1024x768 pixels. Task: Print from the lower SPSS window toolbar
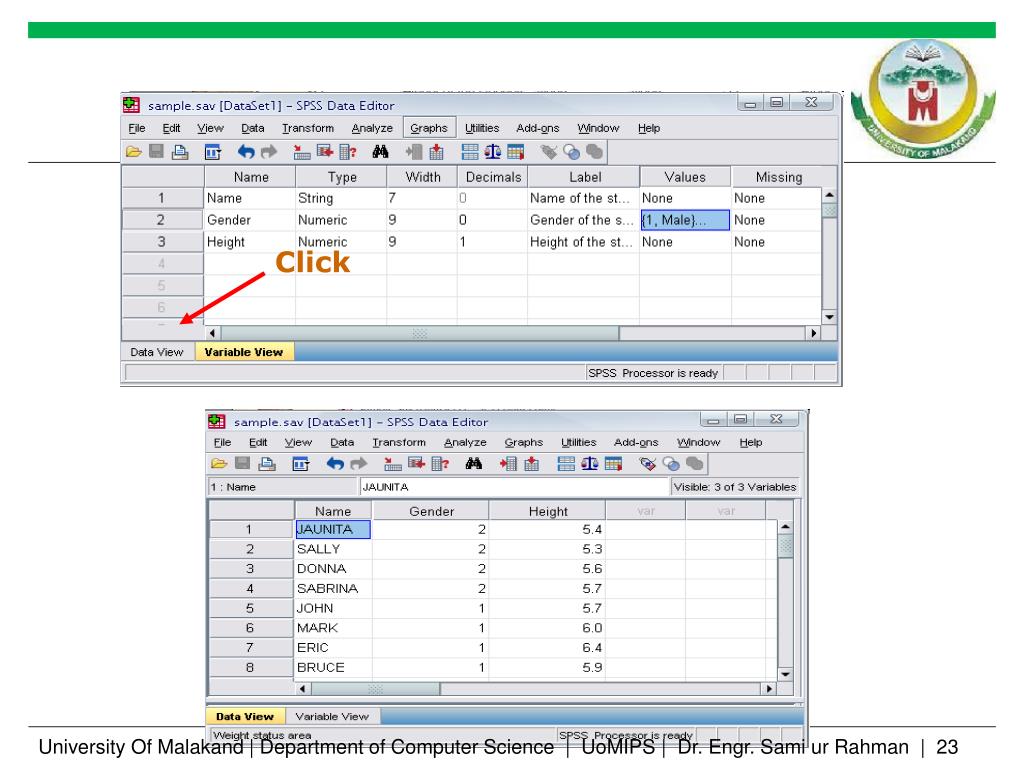[x=266, y=464]
